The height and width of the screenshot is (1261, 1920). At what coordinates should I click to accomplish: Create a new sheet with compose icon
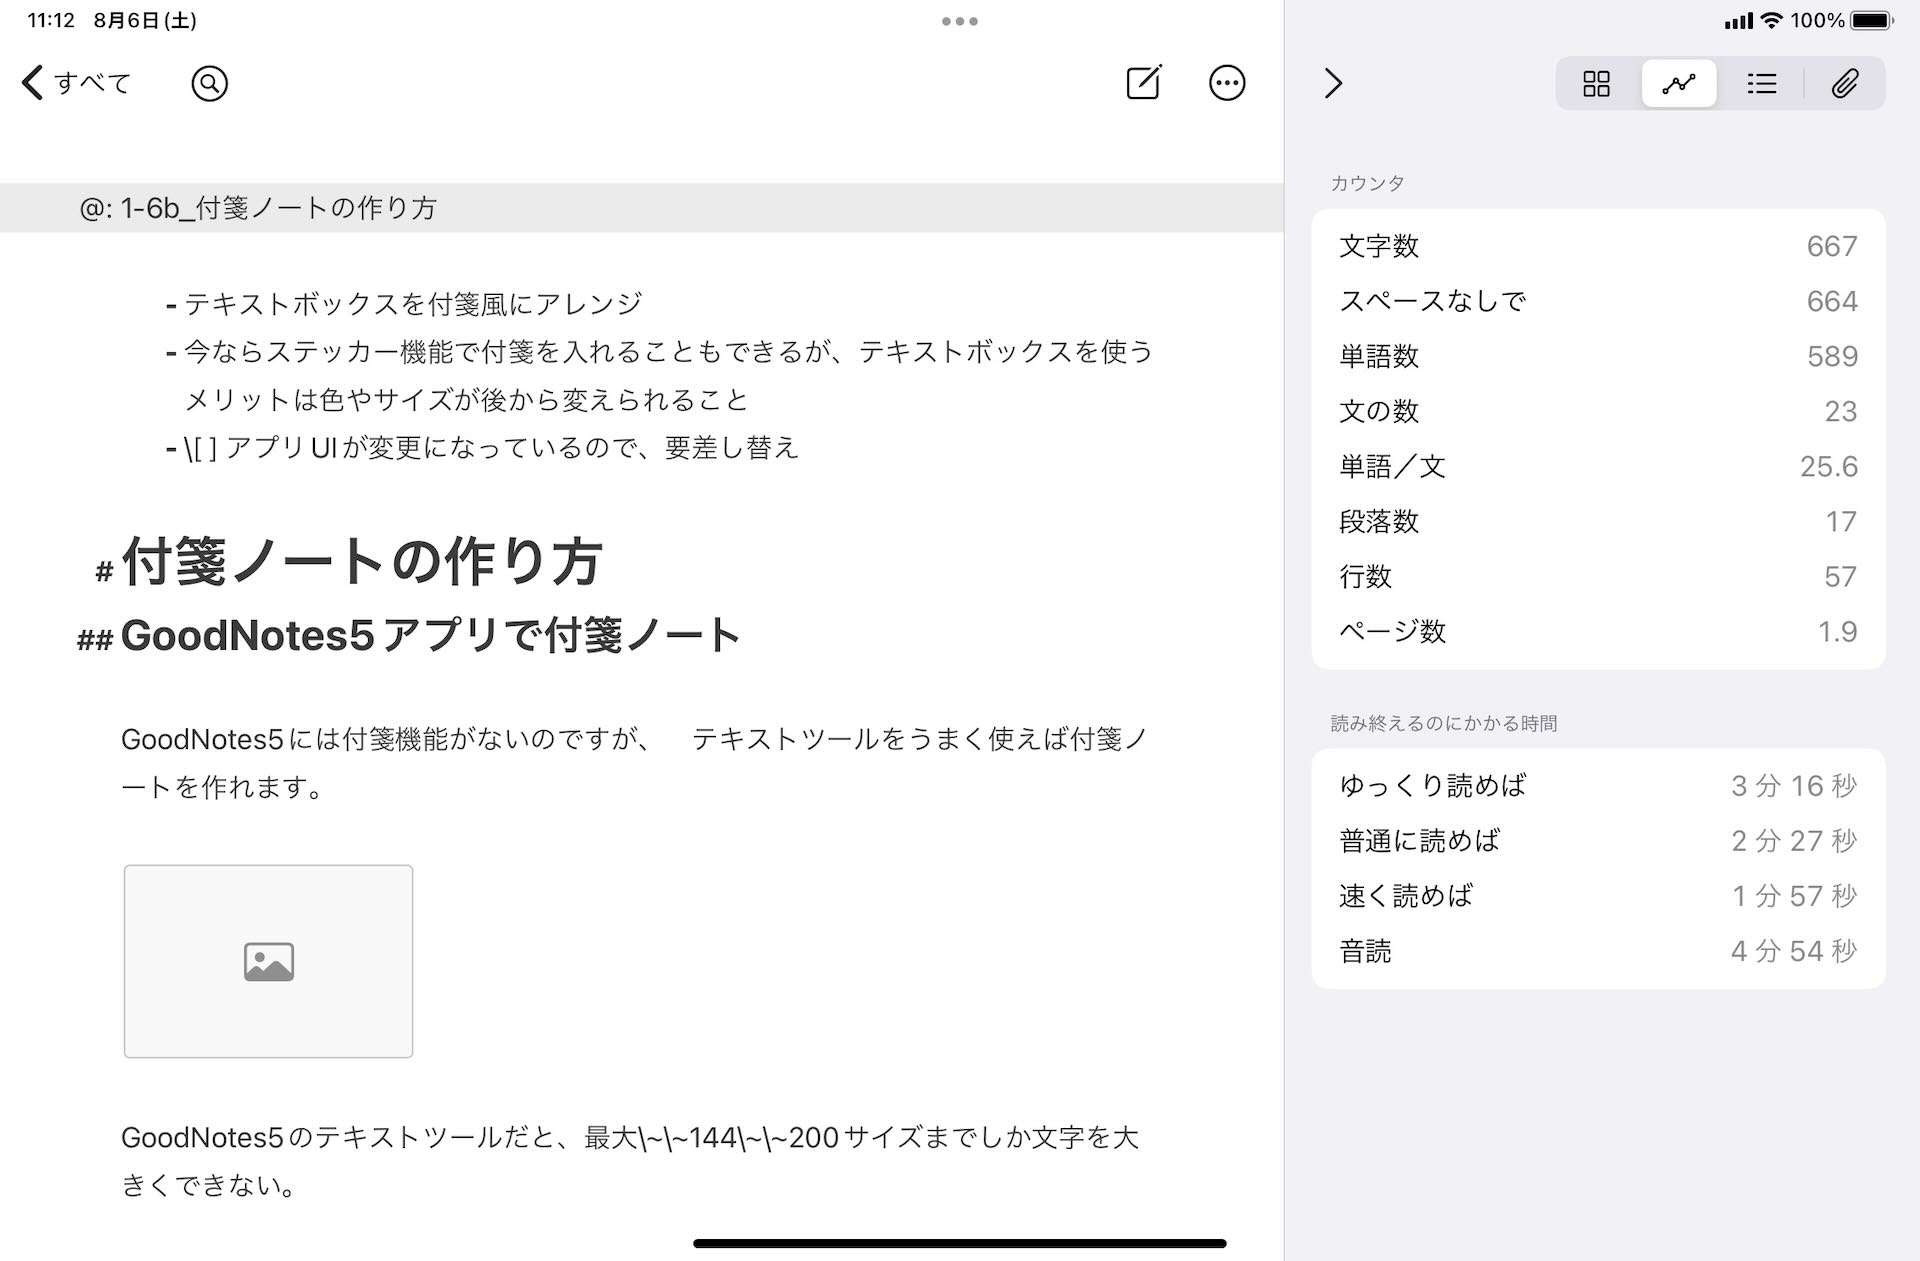[1144, 83]
